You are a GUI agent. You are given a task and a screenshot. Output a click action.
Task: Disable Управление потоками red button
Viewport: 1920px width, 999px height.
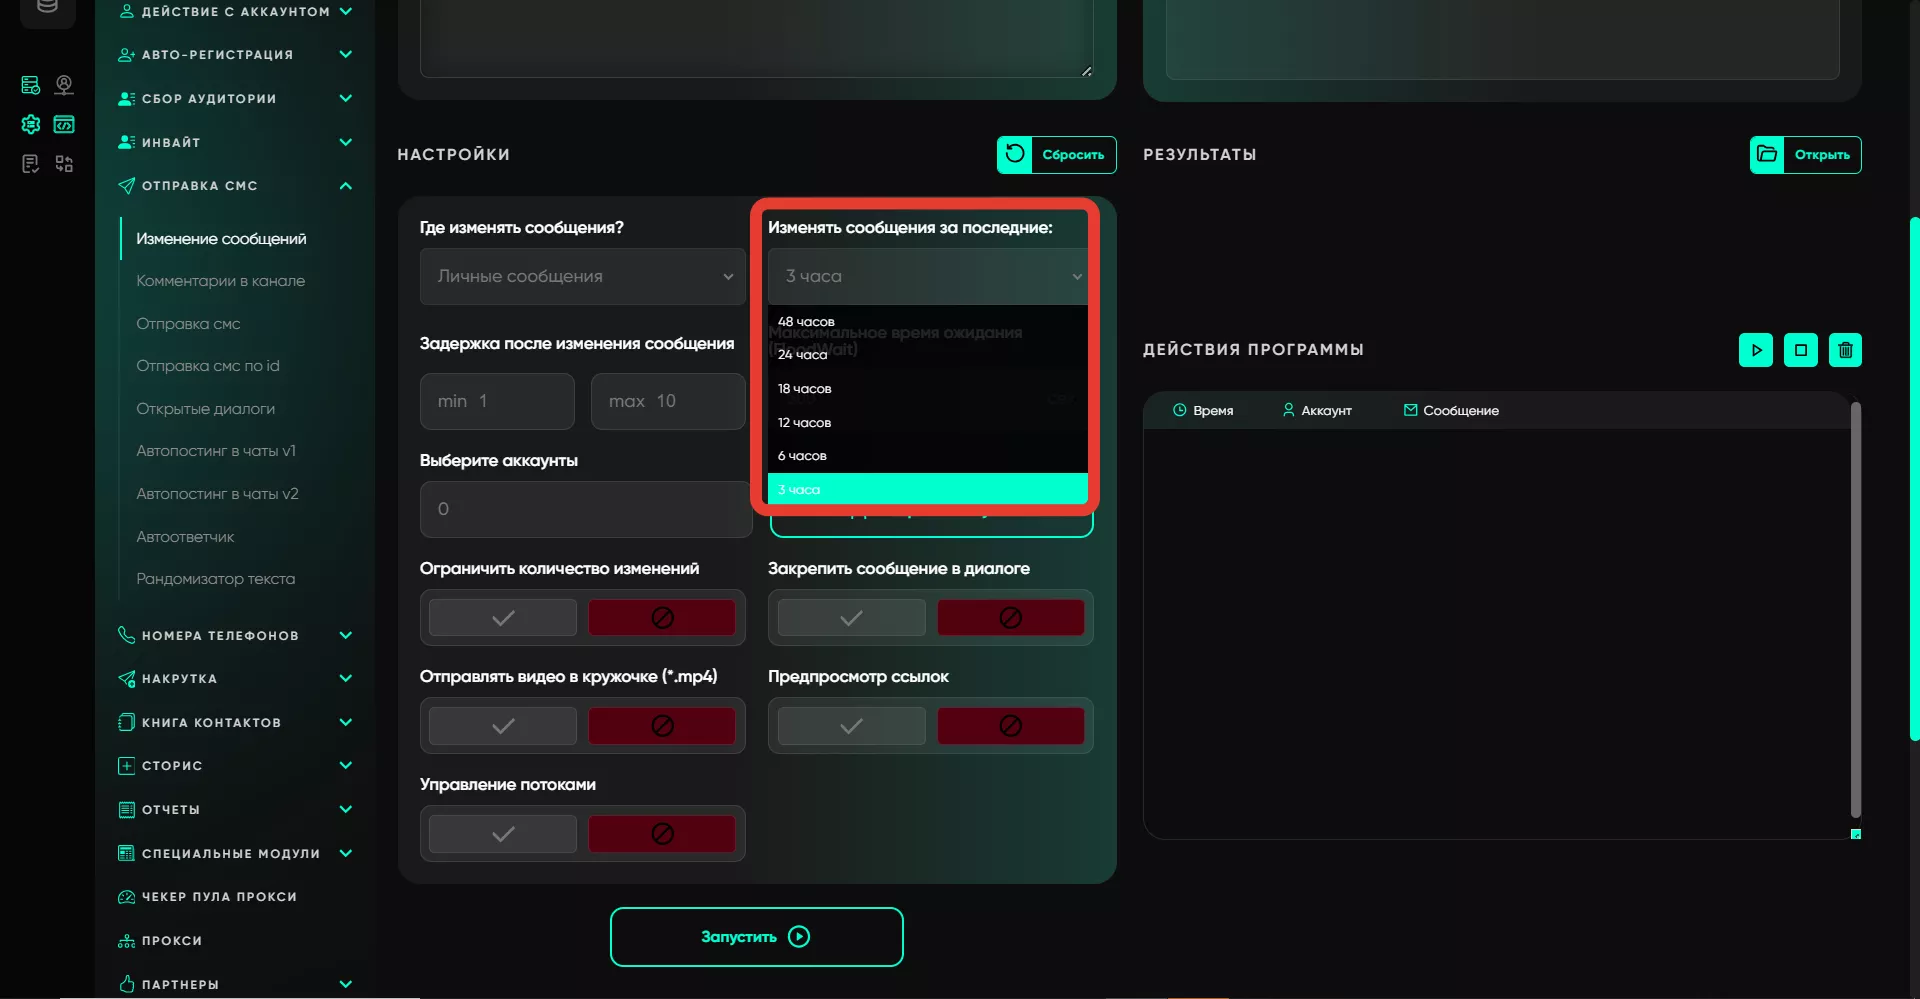point(662,834)
